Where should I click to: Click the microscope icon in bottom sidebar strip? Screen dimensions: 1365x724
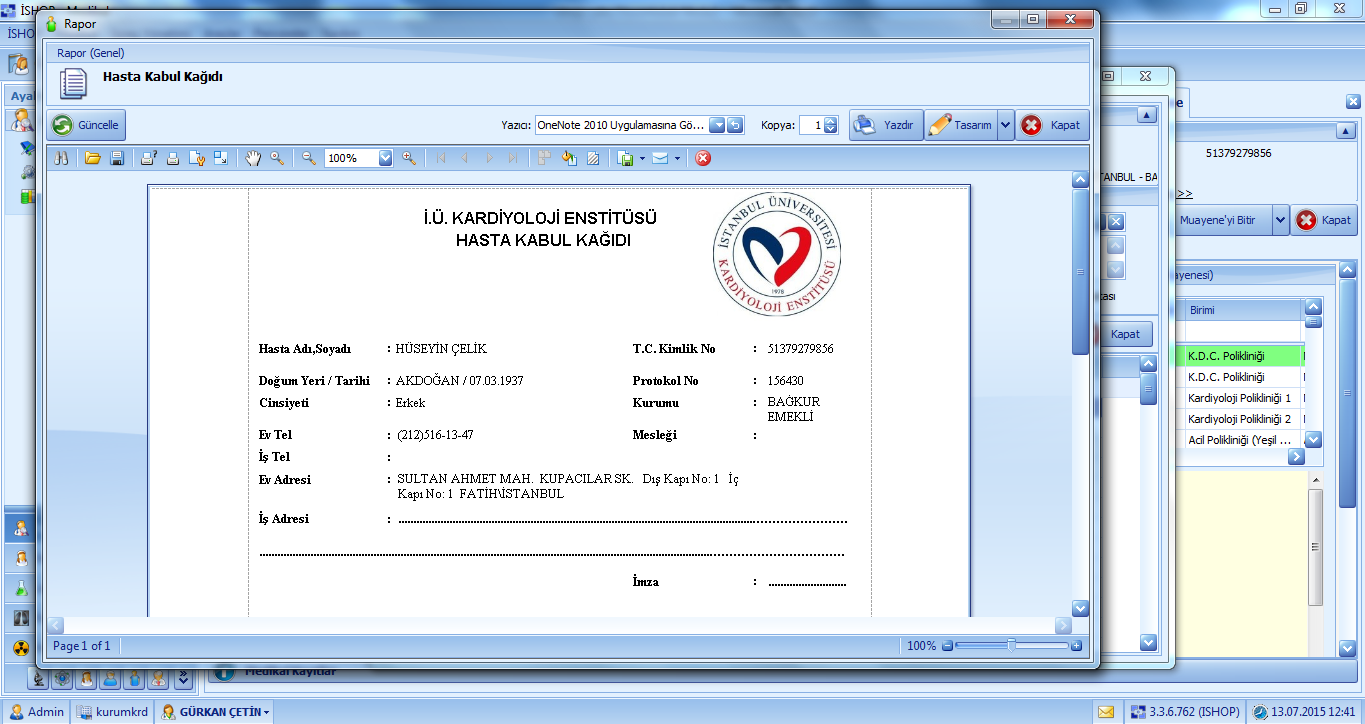39,679
